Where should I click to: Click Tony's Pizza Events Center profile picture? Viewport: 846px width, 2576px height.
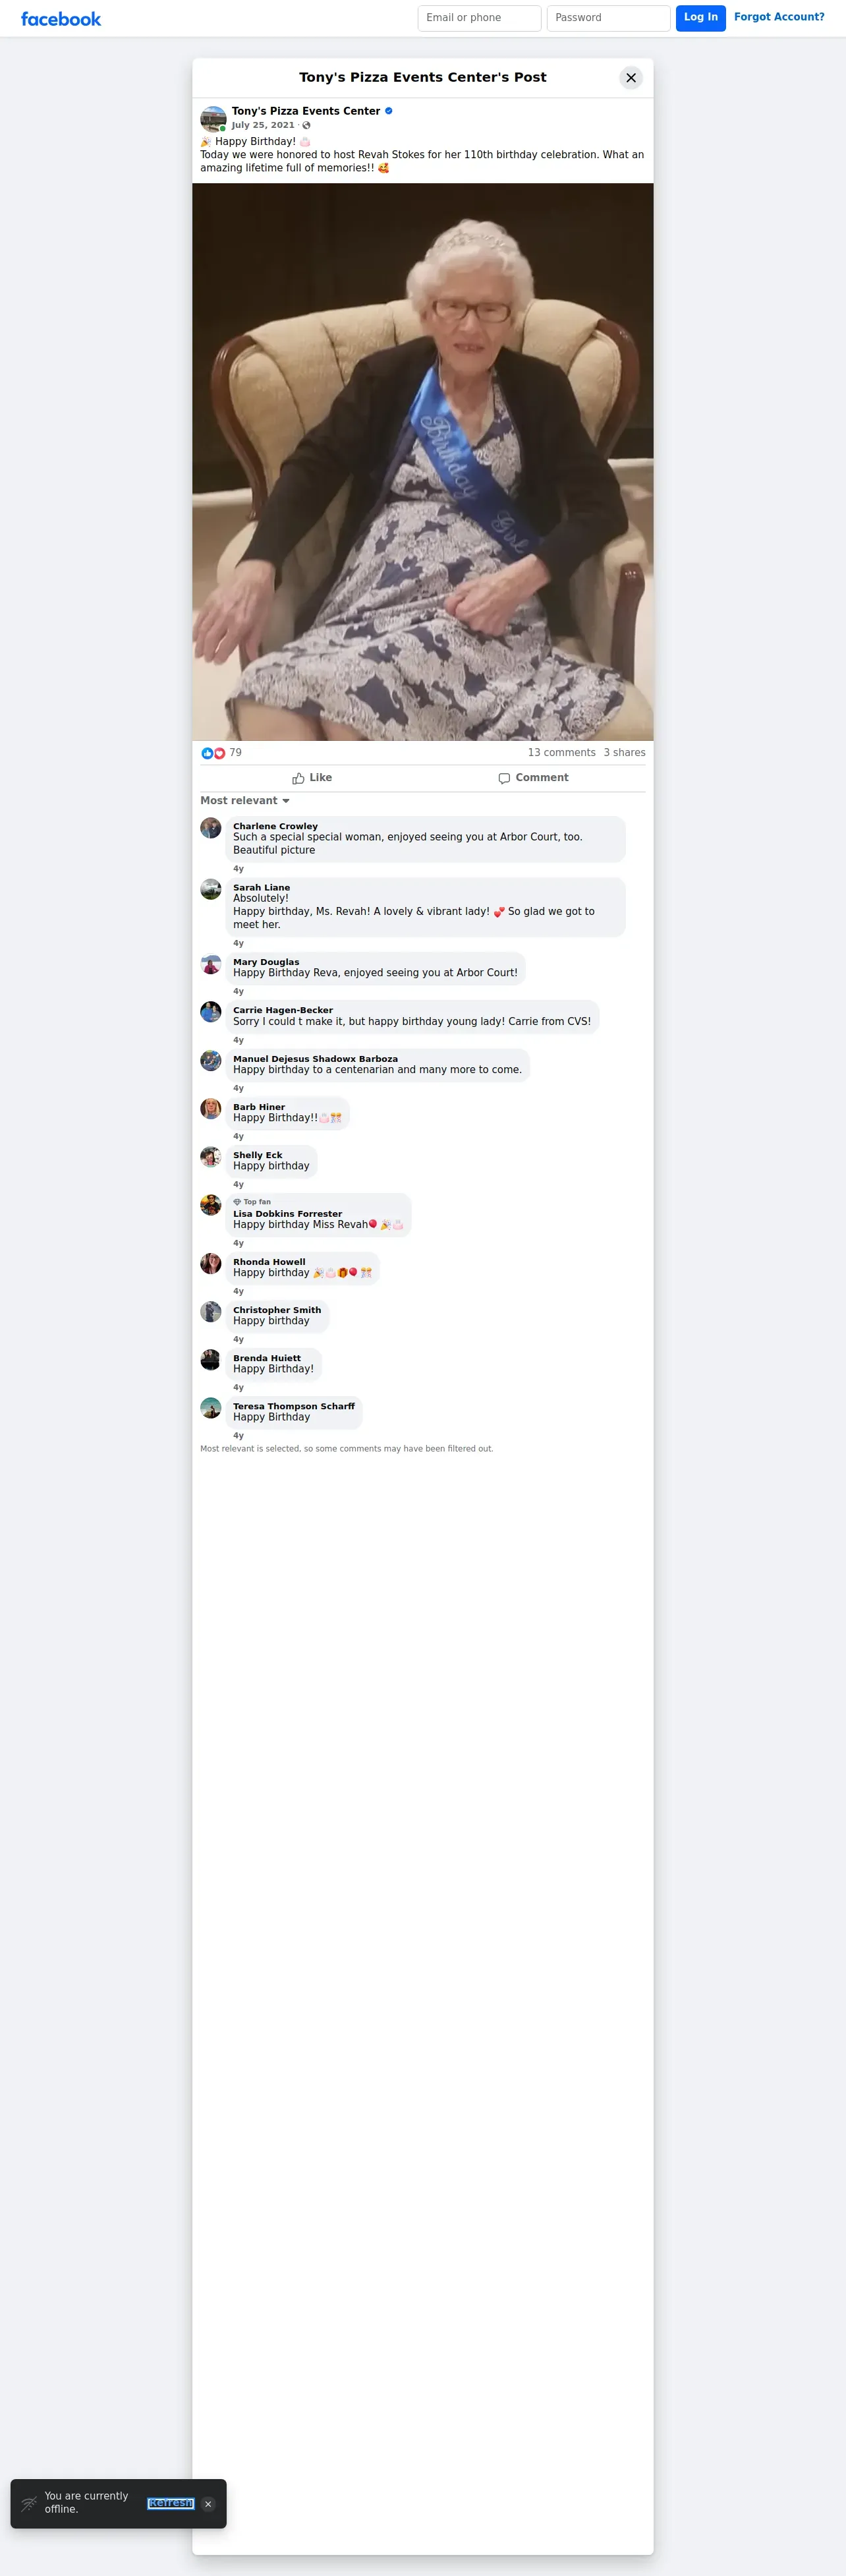[x=213, y=119]
